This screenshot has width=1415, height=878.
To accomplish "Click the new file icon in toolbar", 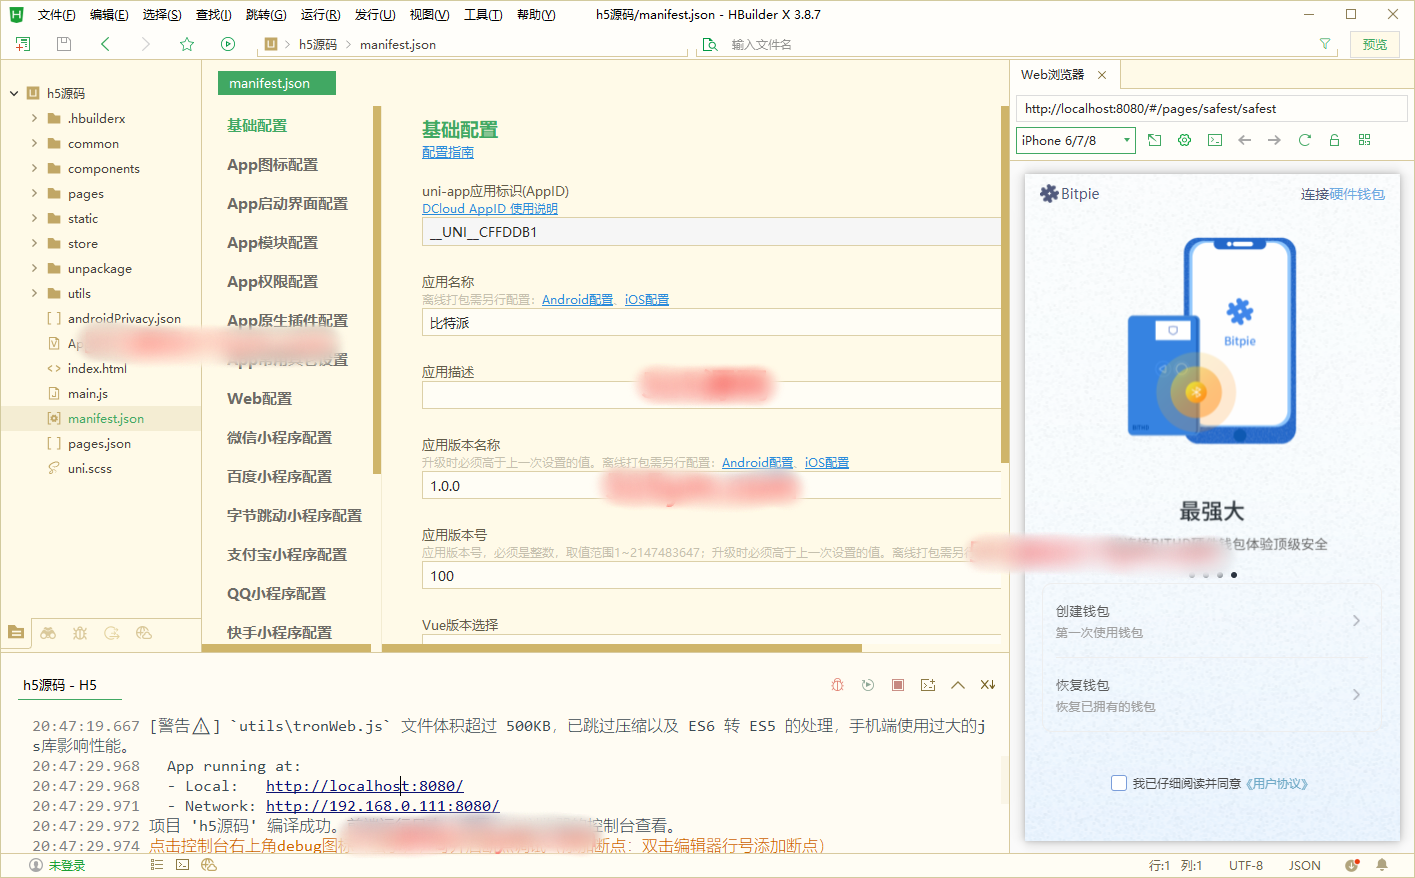I will [23, 44].
